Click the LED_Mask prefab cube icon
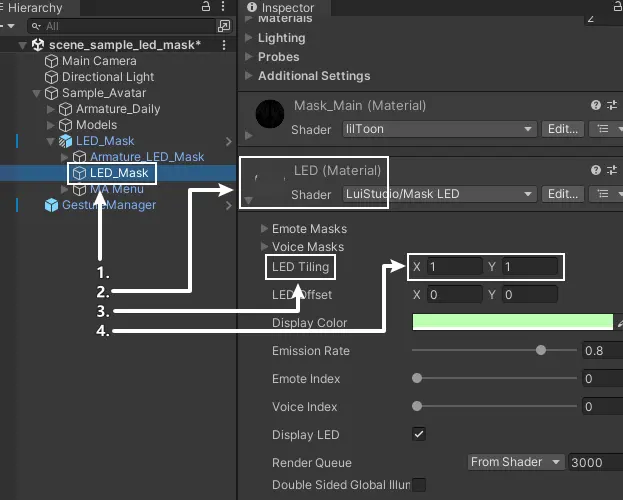 coord(66,141)
